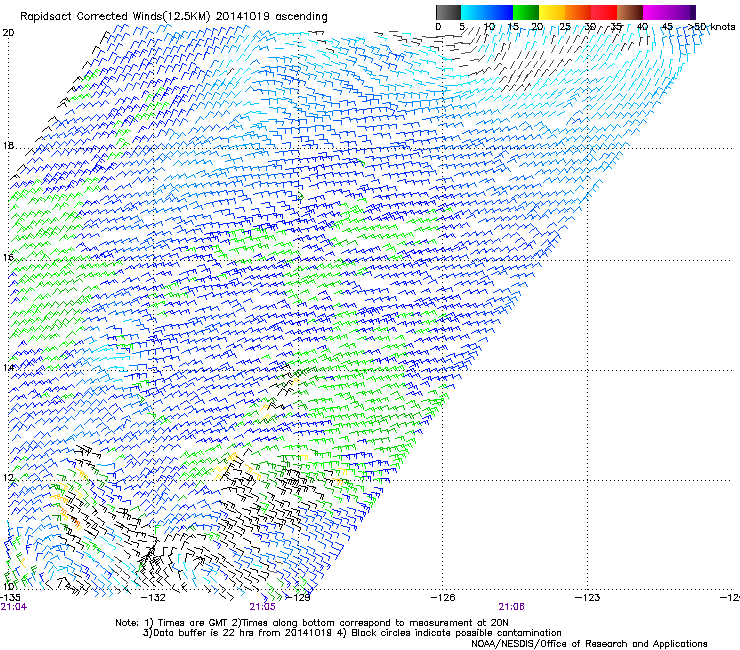Click the red 30-35 knots legend segment

[604, 12]
